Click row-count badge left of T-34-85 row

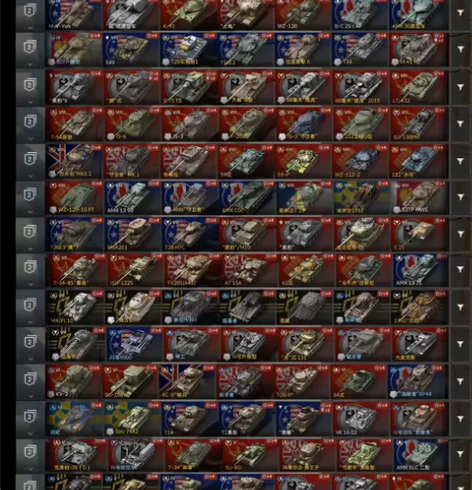tap(30, 267)
